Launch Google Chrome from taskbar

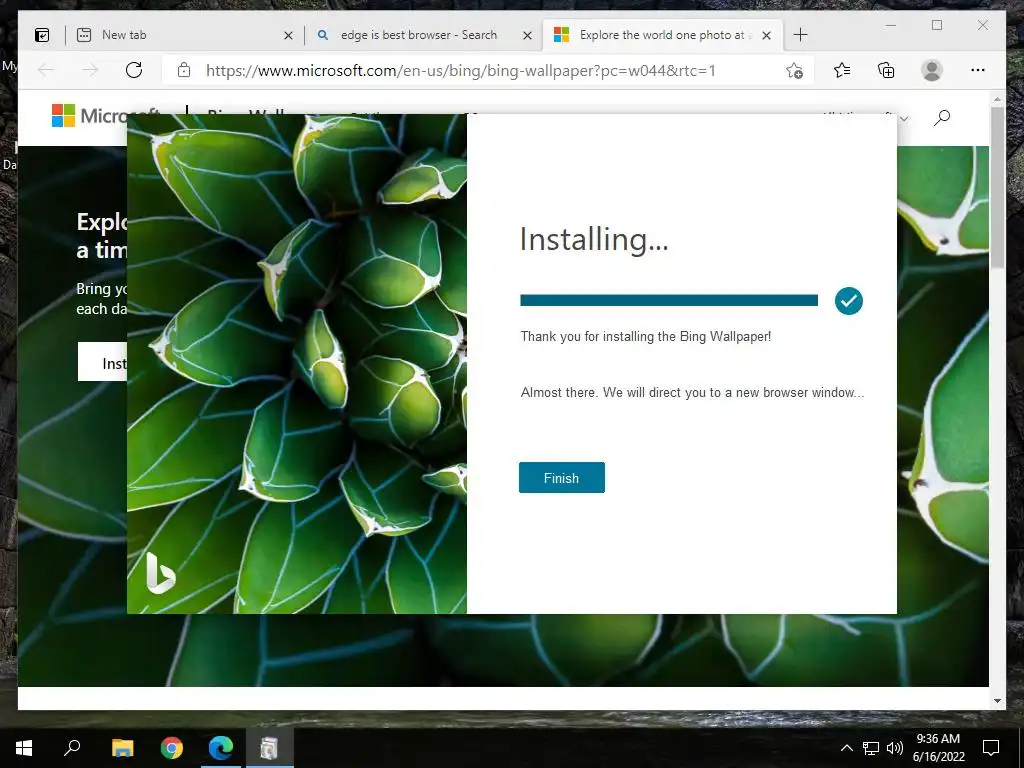pos(172,748)
